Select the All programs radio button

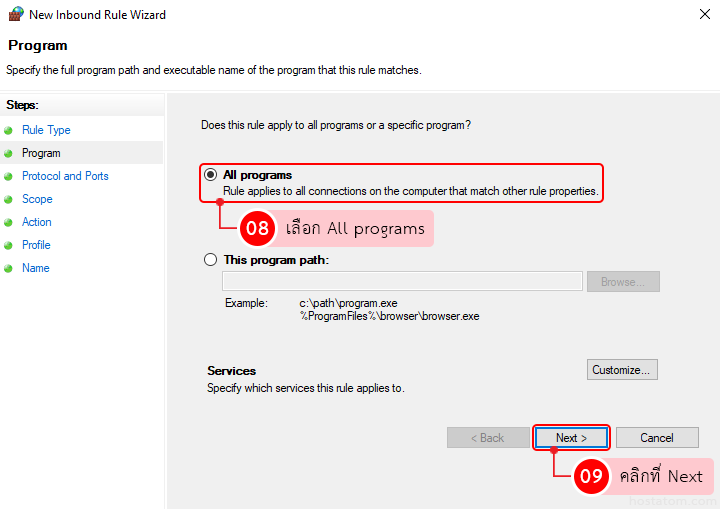210,175
